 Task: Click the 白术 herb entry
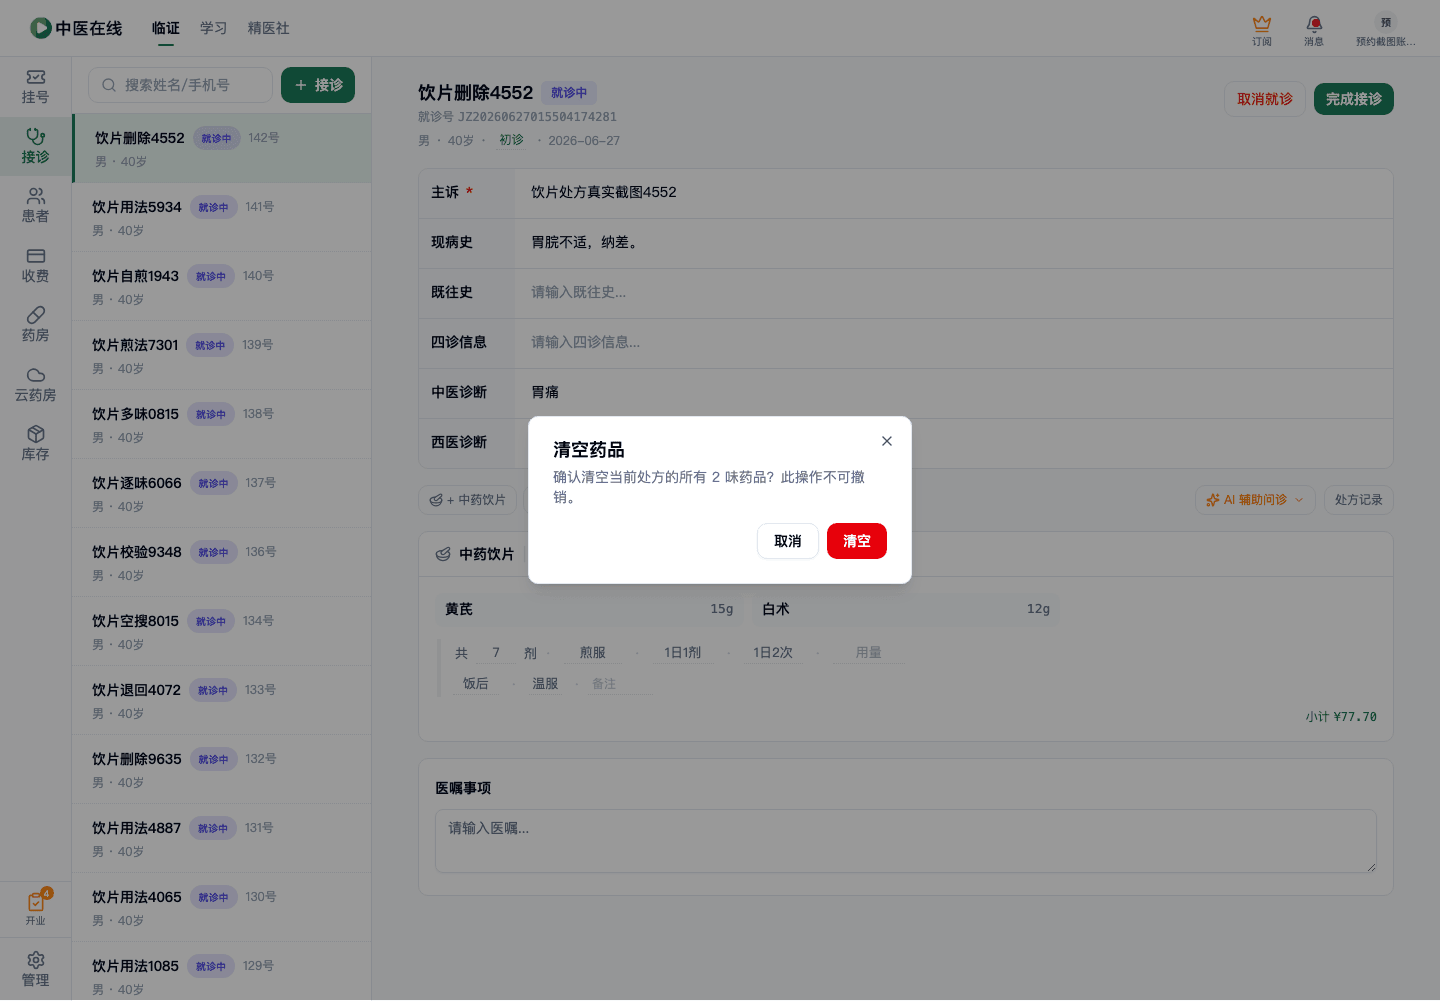[906, 609]
